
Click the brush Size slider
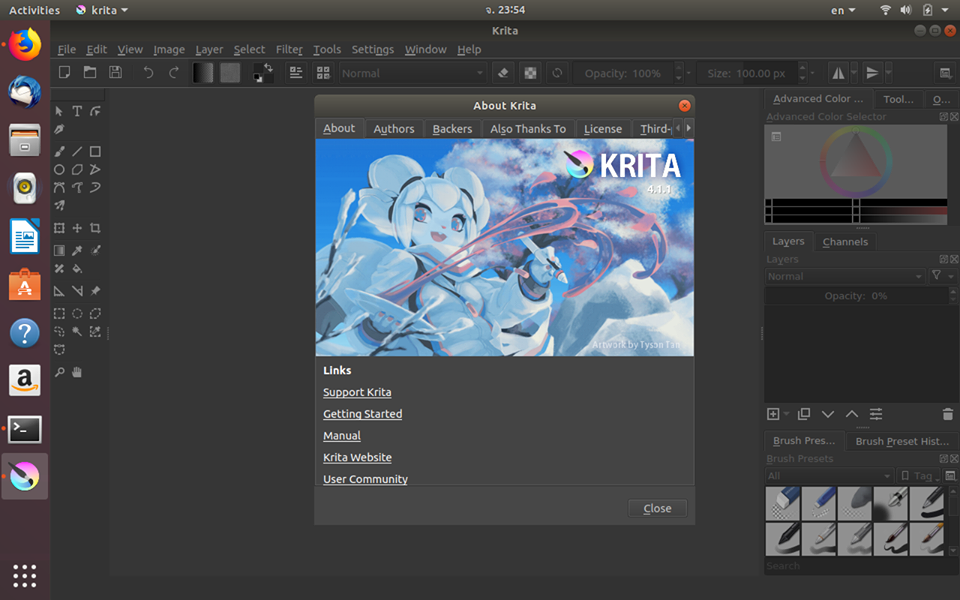(x=747, y=73)
